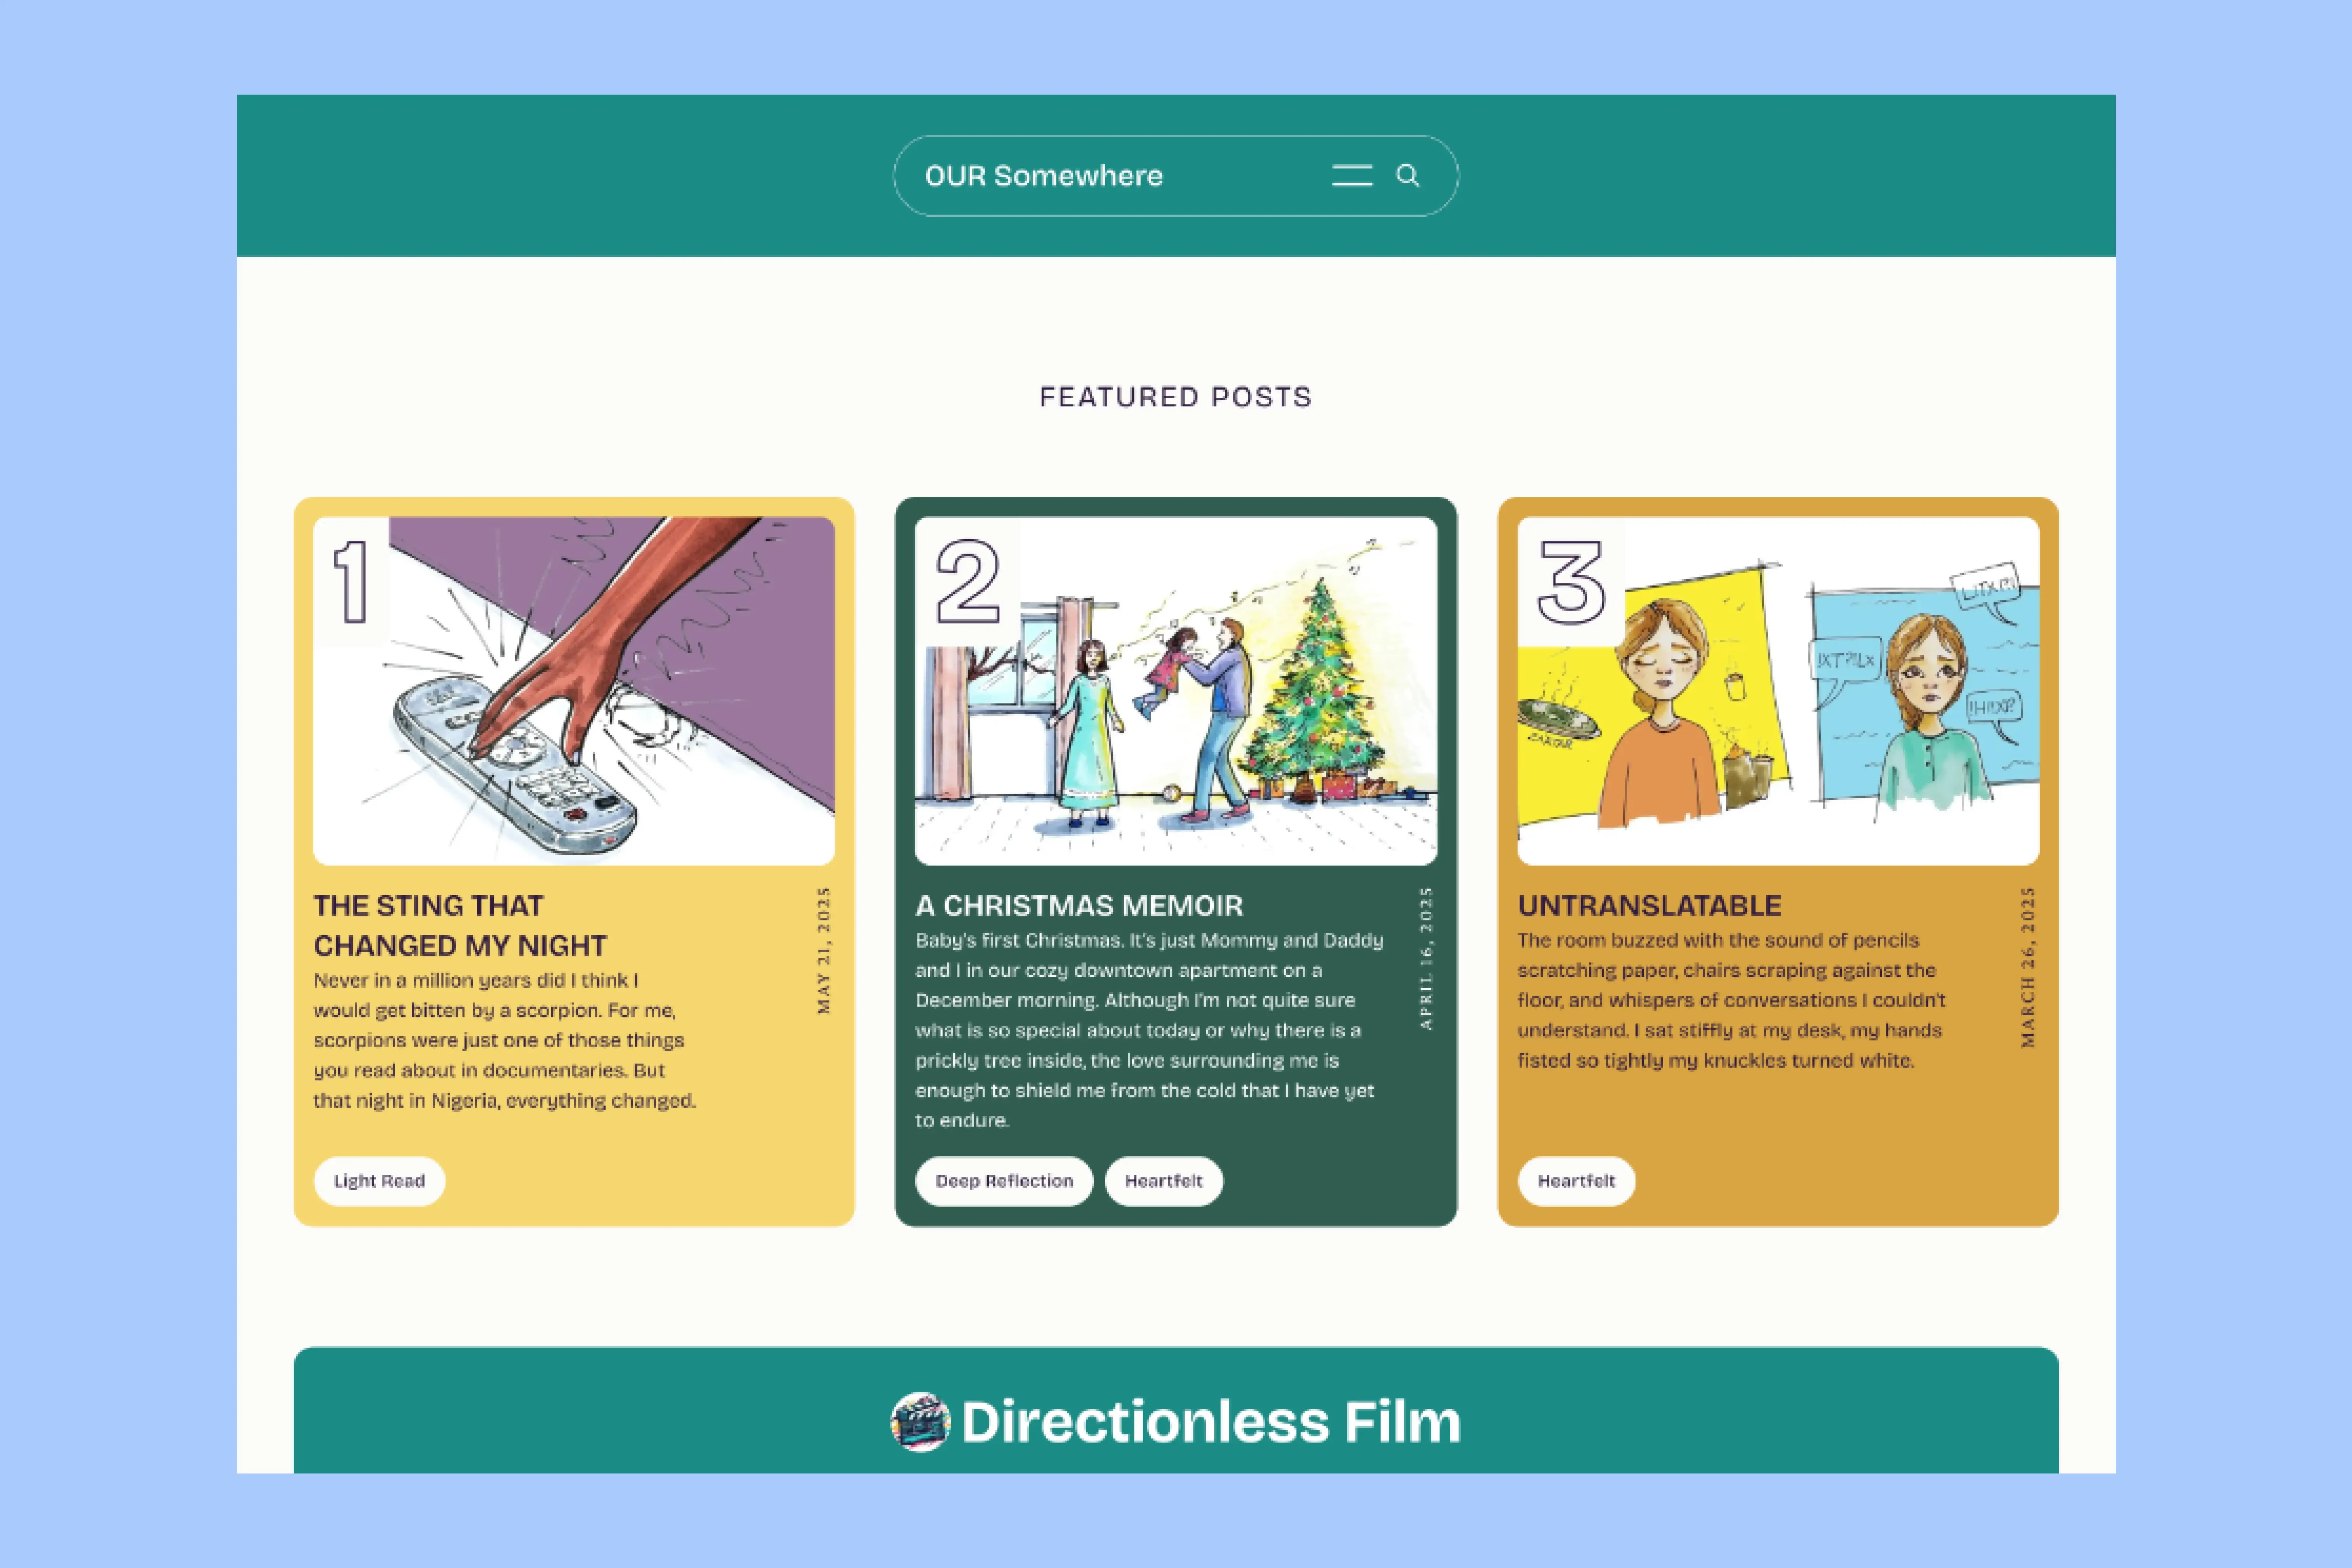Open "A Christmas Memoir" post title
This screenshot has height=1568, width=2352.
click(1079, 906)
